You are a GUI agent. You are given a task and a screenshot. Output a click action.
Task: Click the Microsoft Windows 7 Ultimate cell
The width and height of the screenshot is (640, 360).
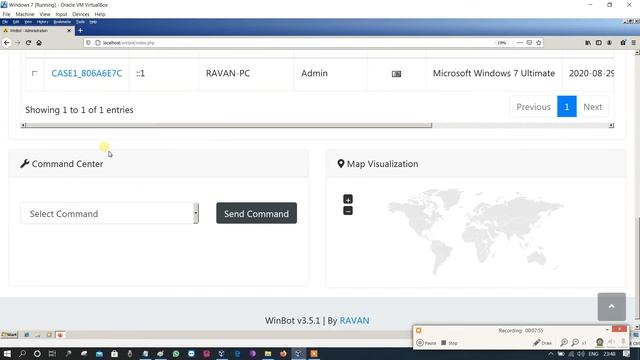click(494, 73)
